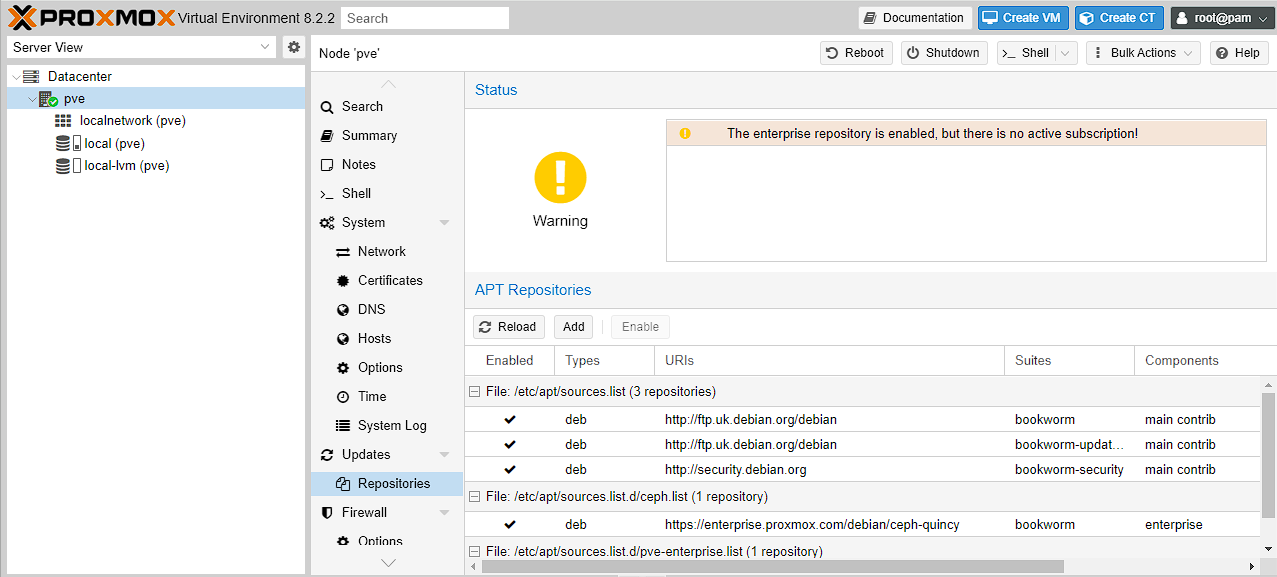This screenshot has width=1277, height=577.
Task: Select enabled checkmark for bookworm-security repository
Action: 510,470
